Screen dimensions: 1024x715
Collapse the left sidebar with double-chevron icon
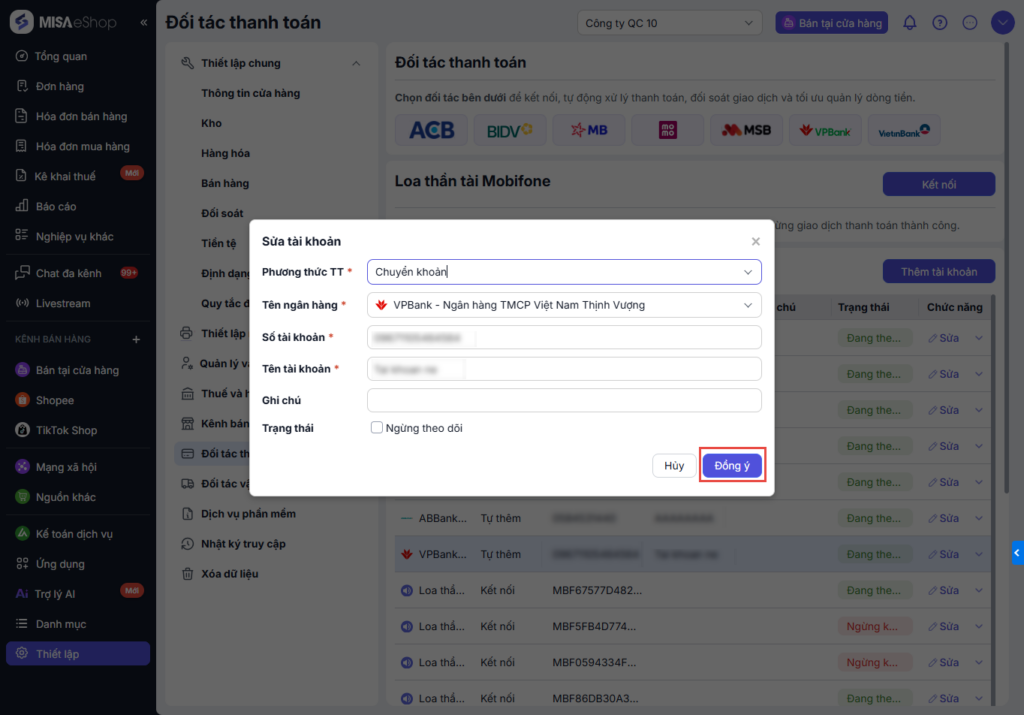tap(144, 22)
